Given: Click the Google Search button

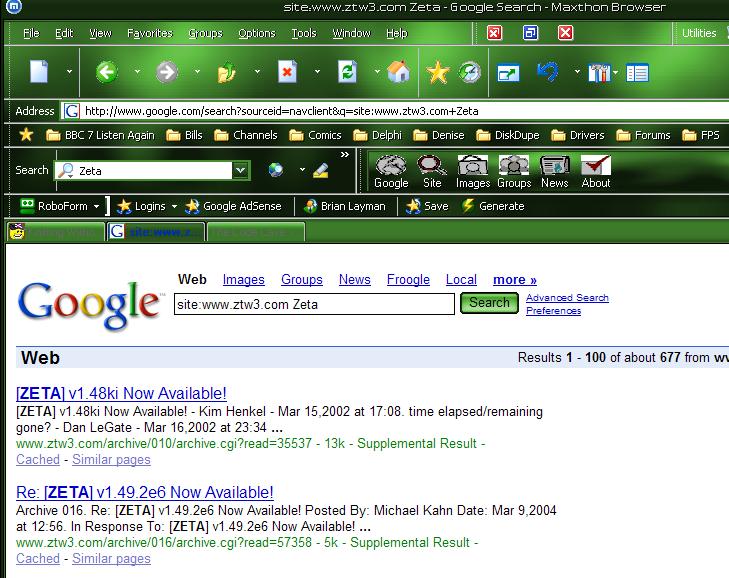Looking at the screenshot, I should pos(489,303).
